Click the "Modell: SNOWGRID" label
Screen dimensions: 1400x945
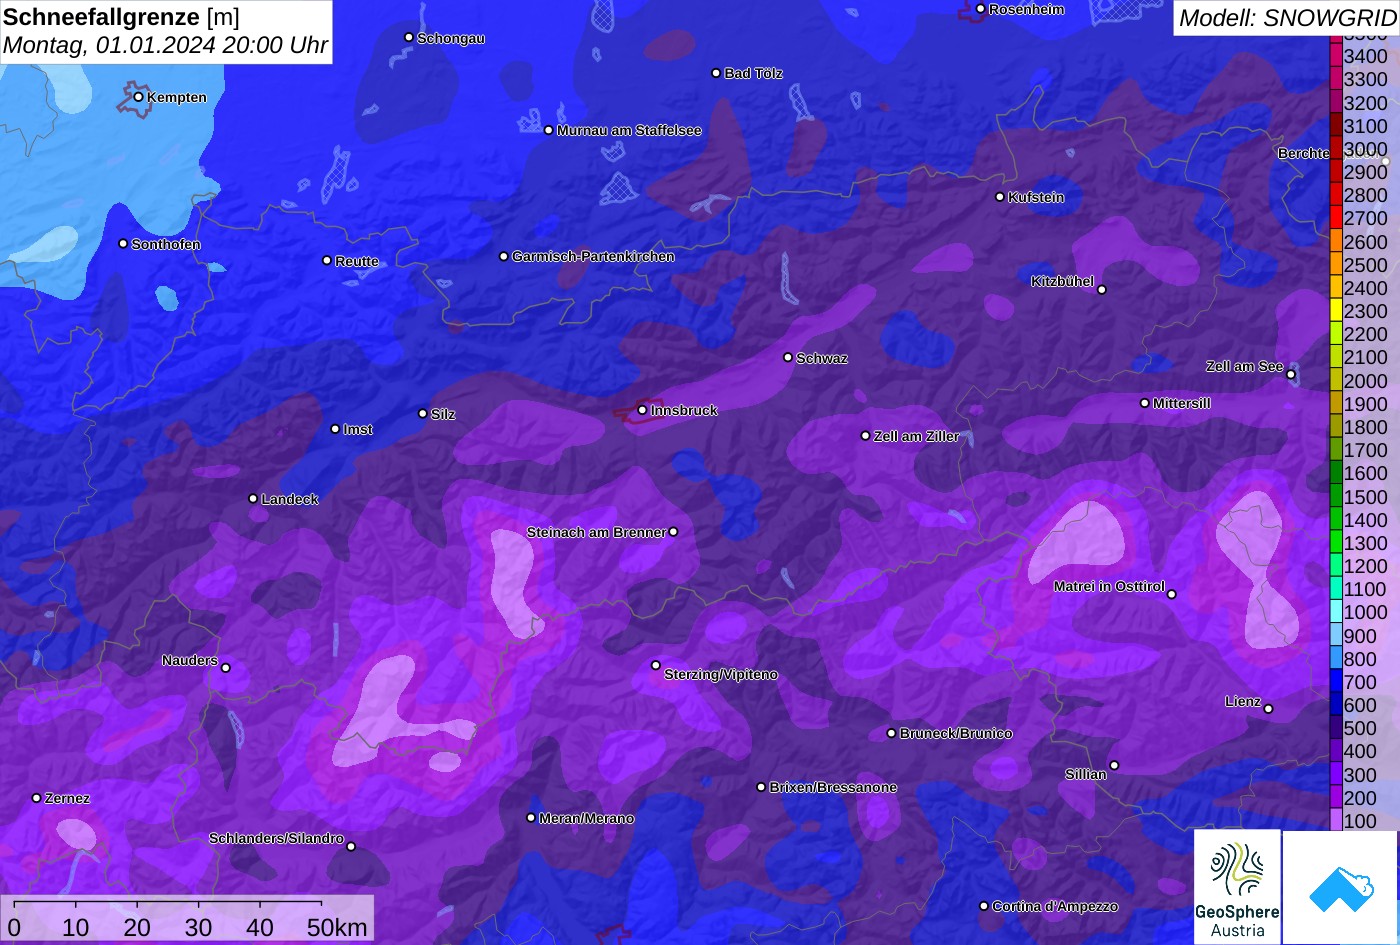(x=1287, y=17)
